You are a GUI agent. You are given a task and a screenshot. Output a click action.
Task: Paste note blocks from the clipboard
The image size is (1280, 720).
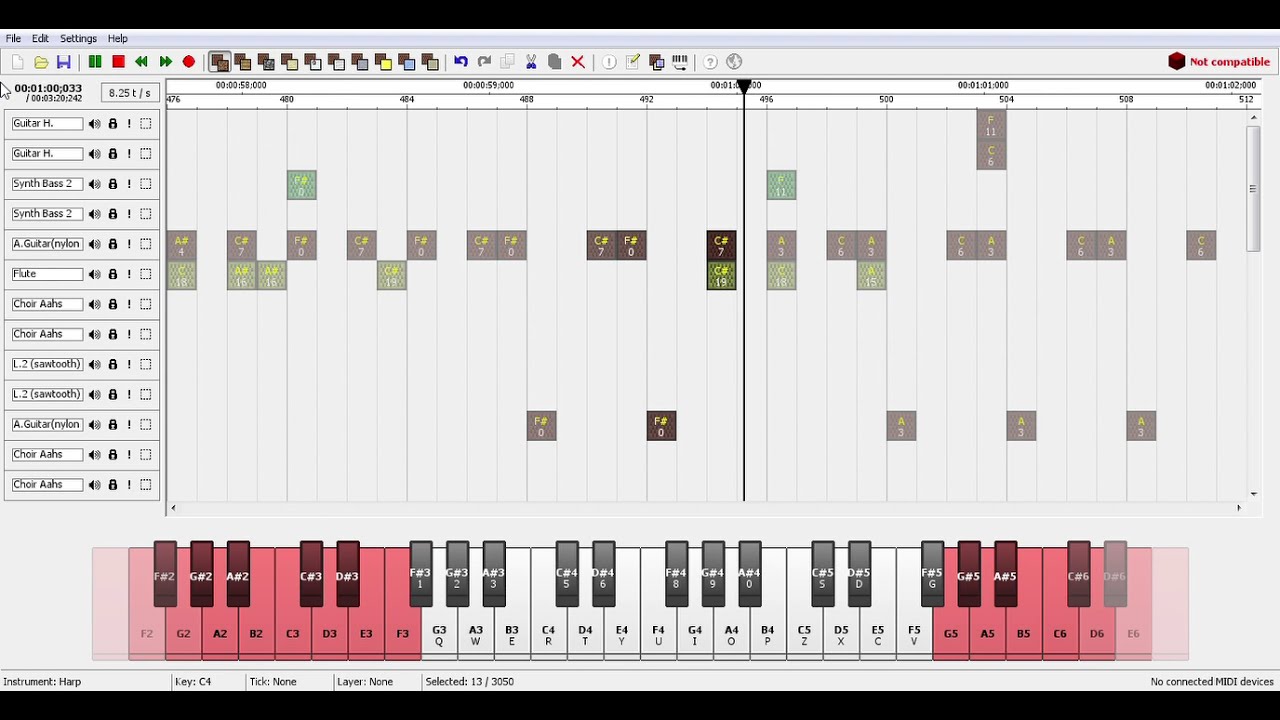pyautogui.click(x=555, y=62)
